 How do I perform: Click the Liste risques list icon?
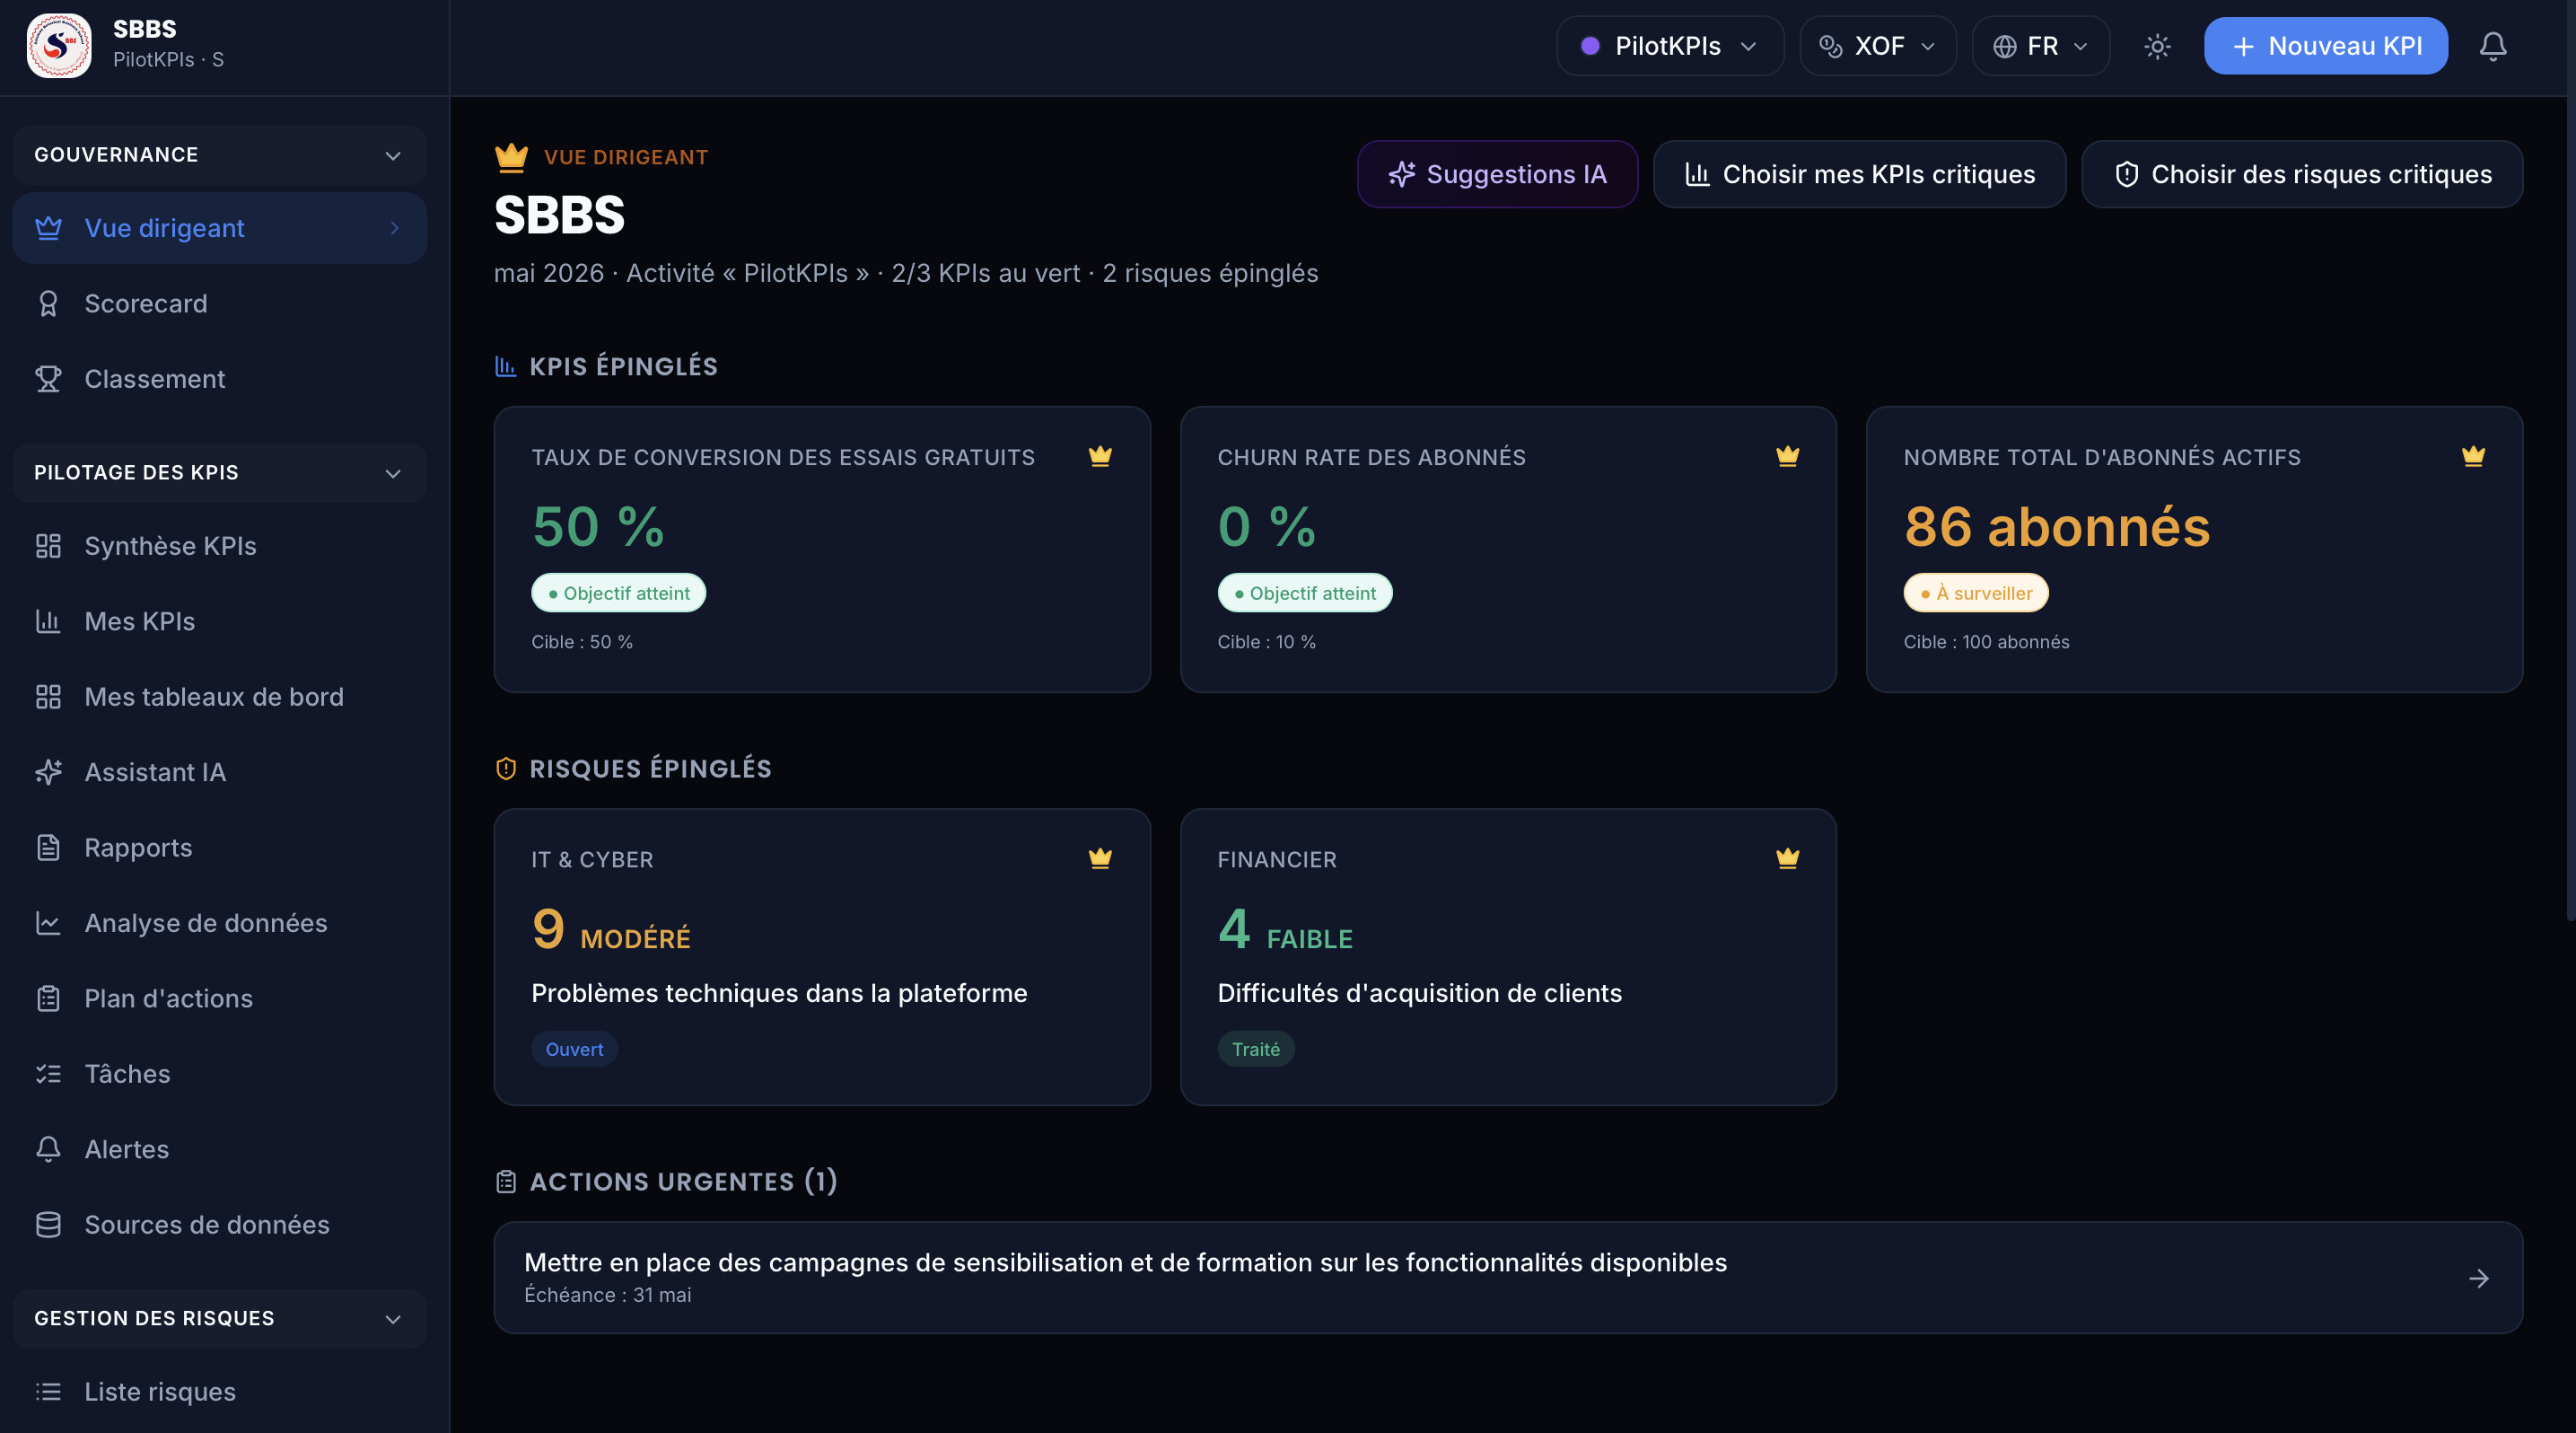(48, 1392)
